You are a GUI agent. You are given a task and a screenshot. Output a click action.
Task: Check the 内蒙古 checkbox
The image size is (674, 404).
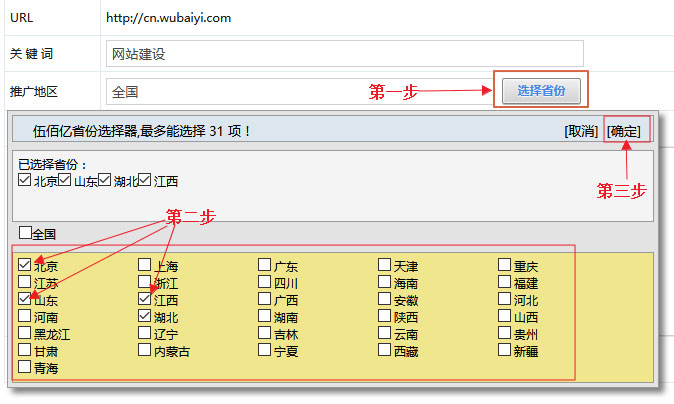point(145,350)
